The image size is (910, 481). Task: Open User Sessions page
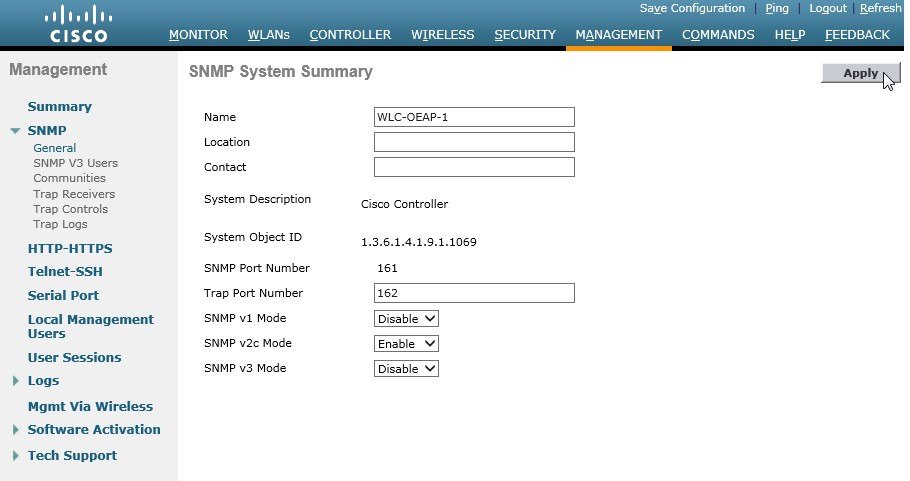74,357
